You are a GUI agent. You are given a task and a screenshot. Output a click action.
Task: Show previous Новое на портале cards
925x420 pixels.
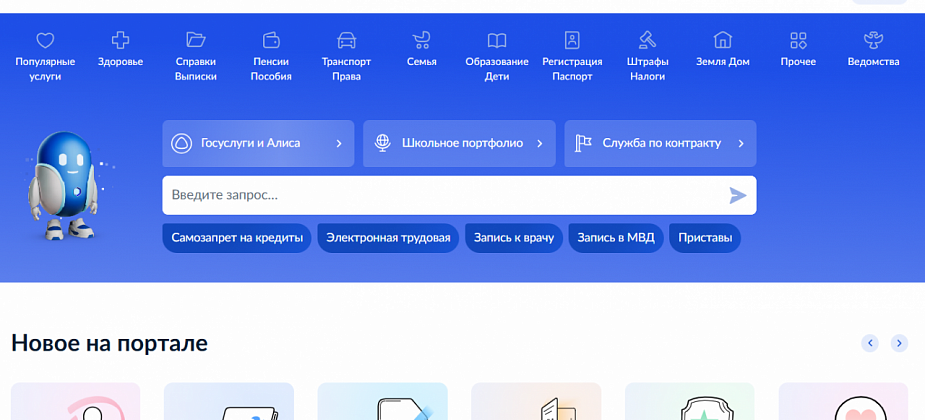[870, 343]
